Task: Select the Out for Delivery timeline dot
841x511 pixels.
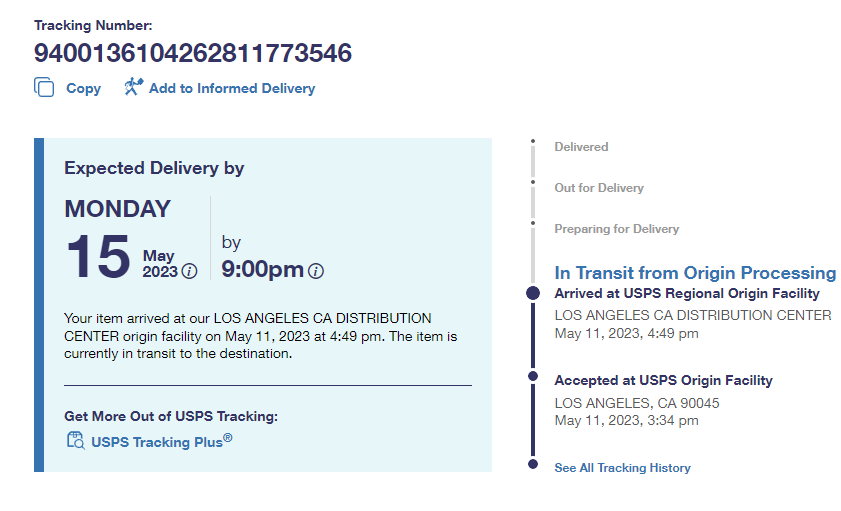Action: tap(533, 182)
